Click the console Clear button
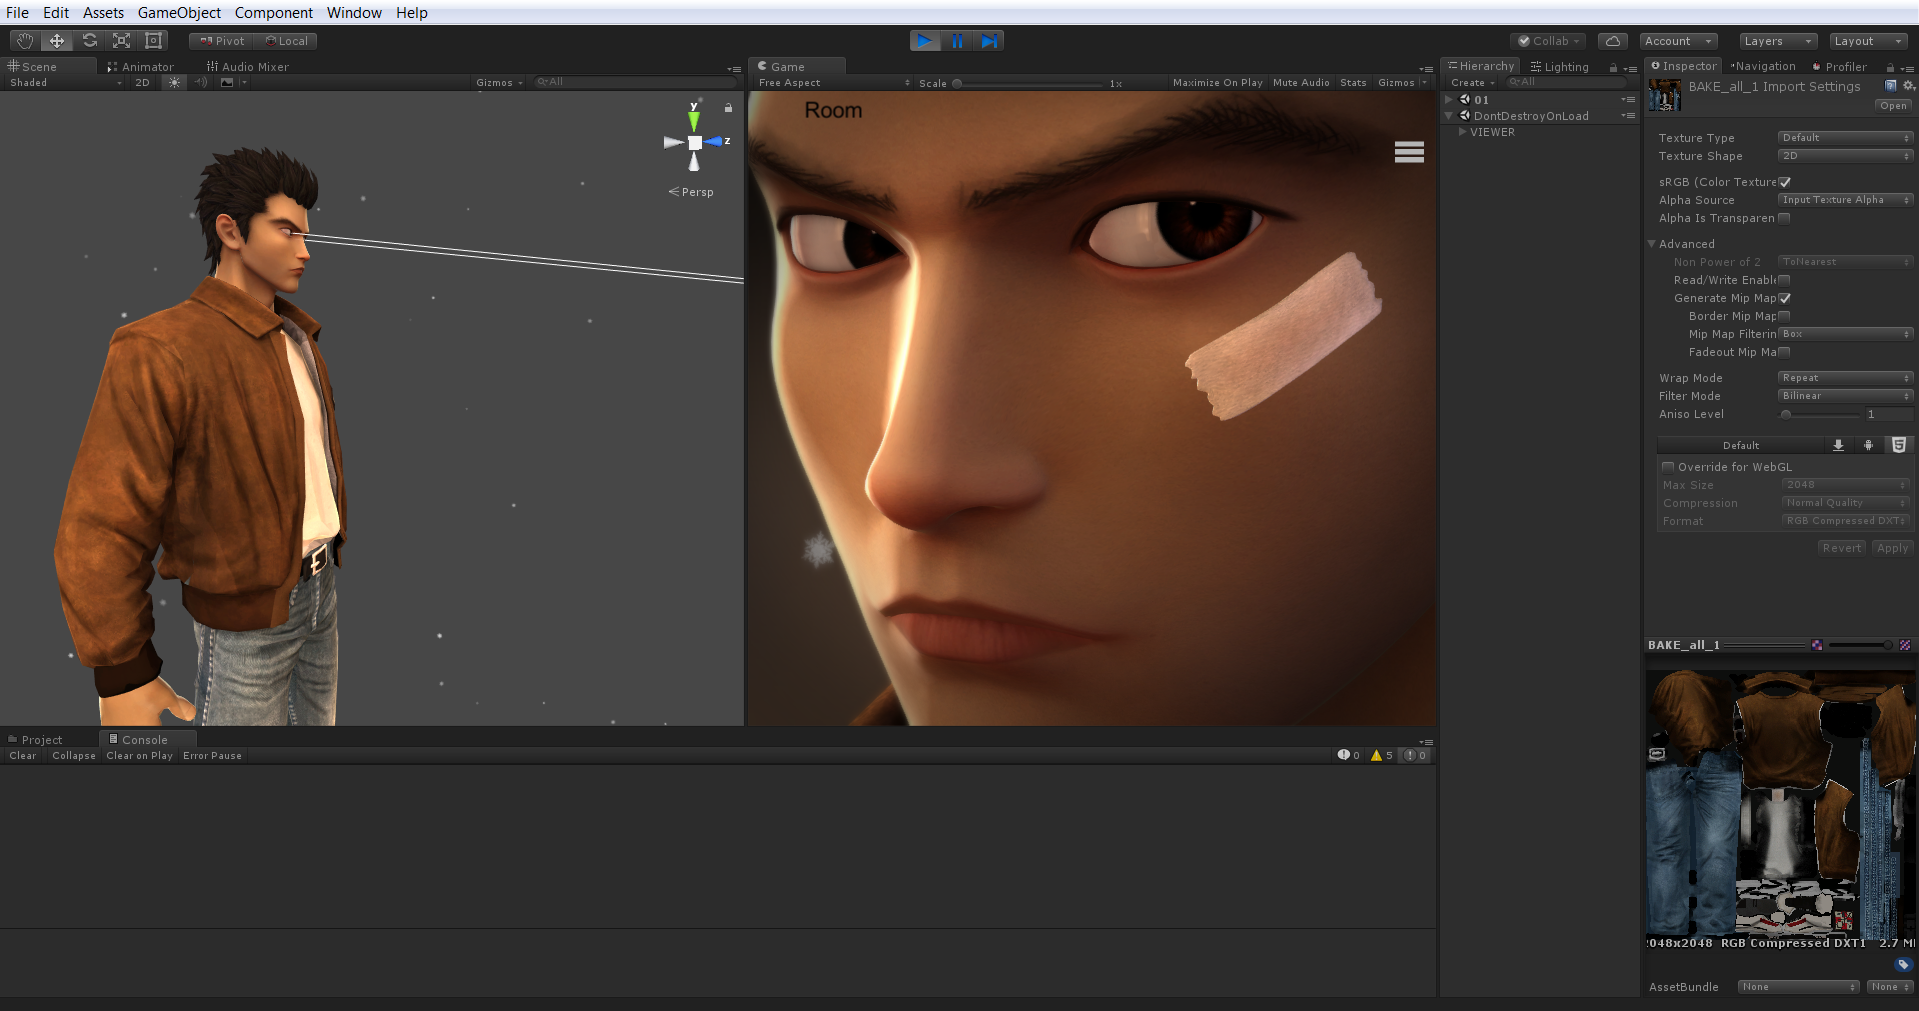Image resolution: width=1919 pixels, height=1011 pixels. pyautogui.click(x=23, y=756)
